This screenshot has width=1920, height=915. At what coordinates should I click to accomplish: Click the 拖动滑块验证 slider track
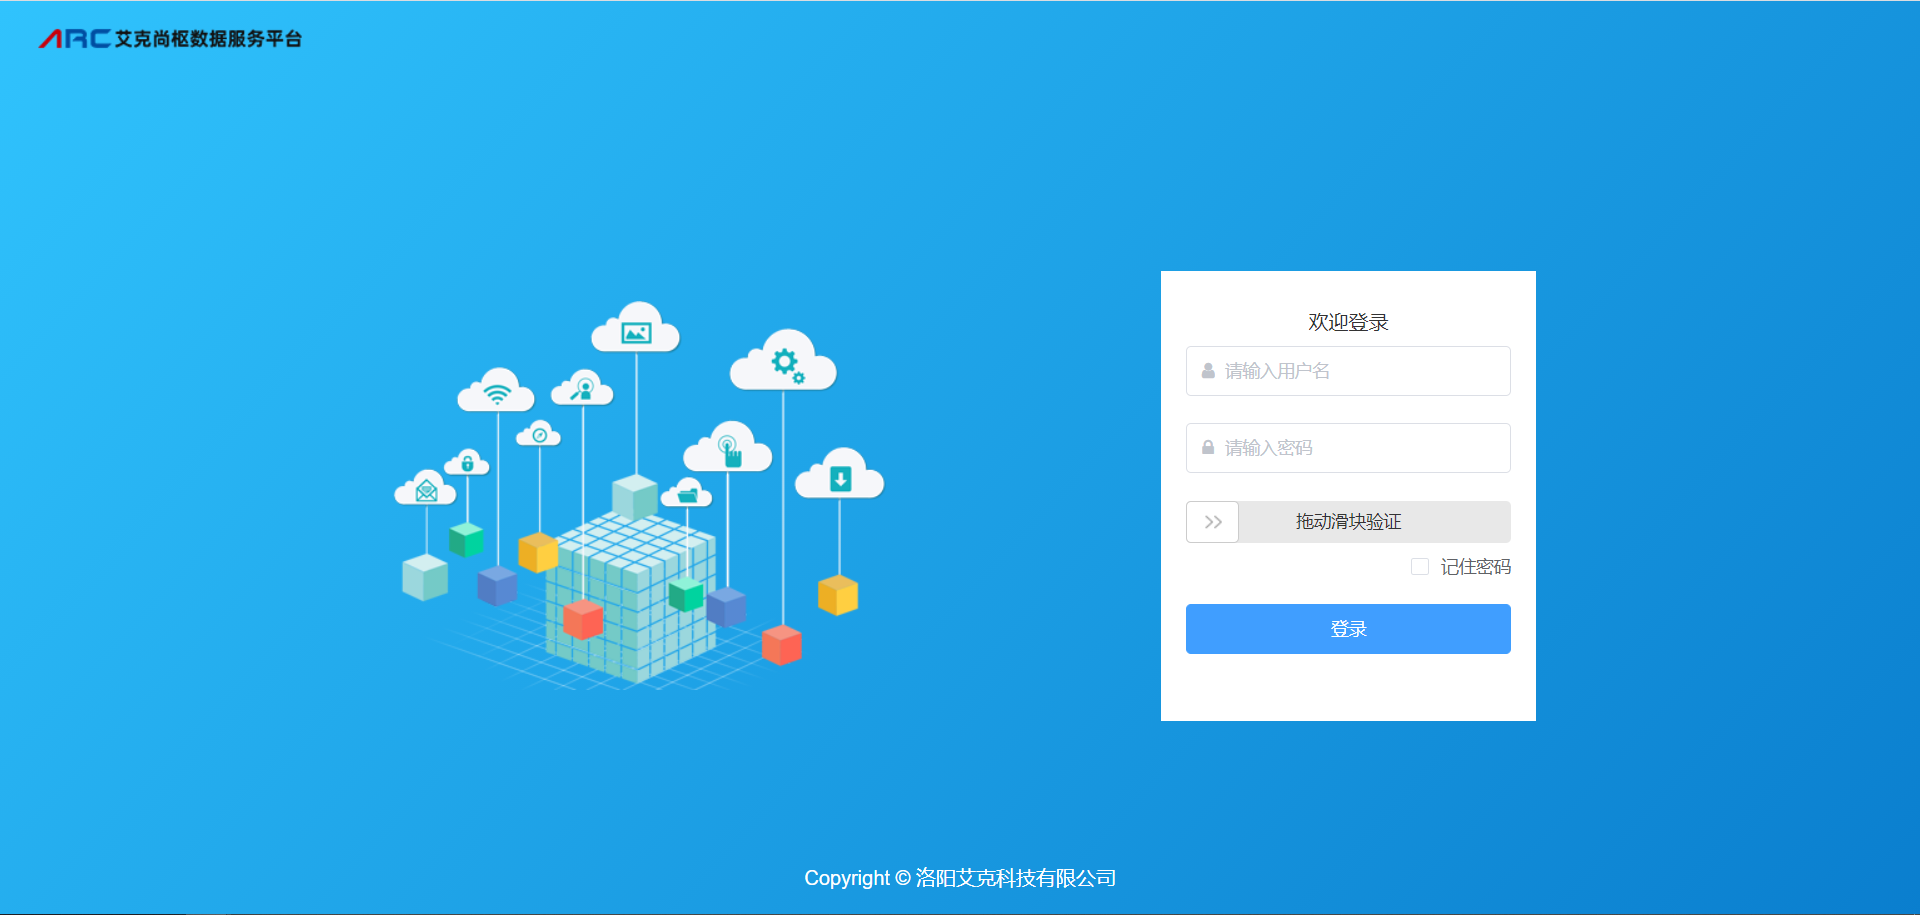(1373, 522)
